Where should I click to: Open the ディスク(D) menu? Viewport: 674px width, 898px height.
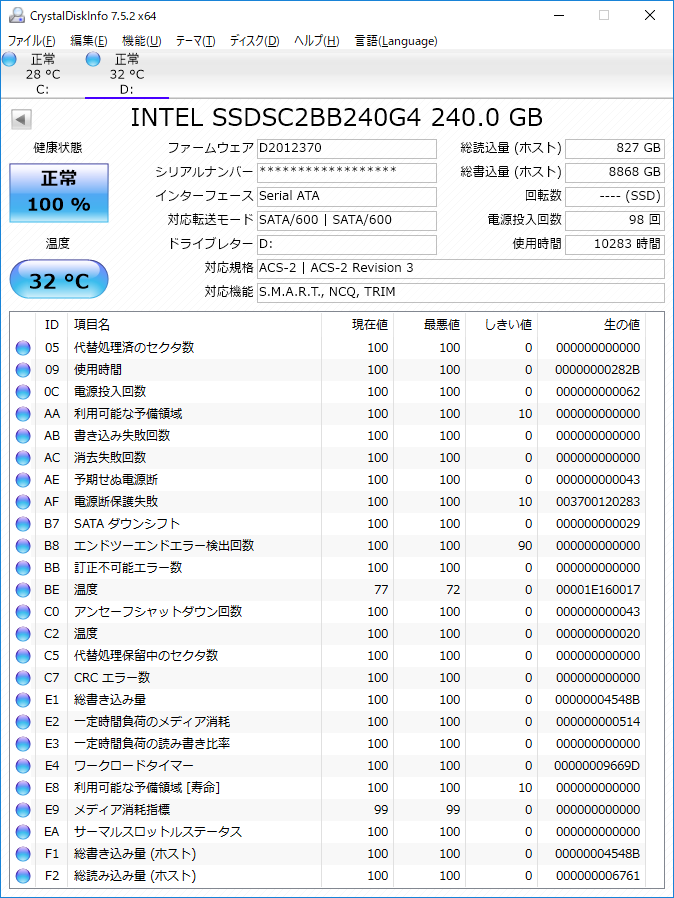(x=254, y=41)
